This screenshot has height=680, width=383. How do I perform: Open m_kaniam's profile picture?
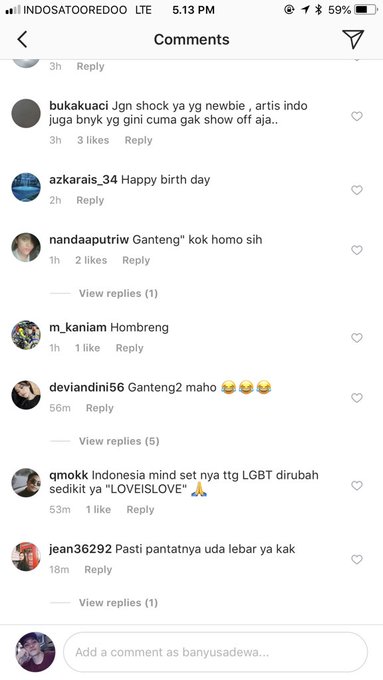[26, 335]
